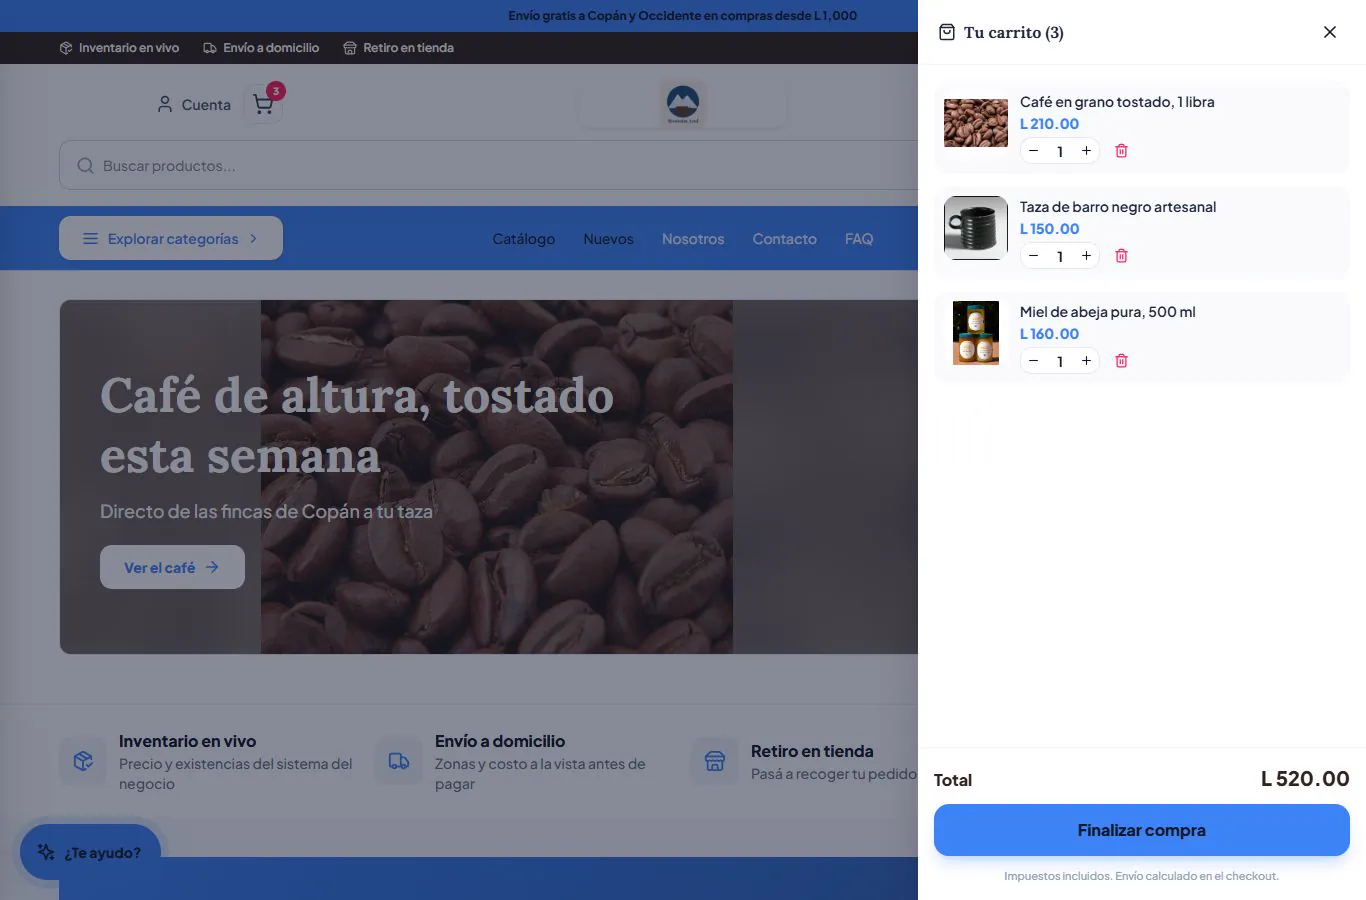Go to the Catálogo page
The width and height of the screenshot is (1366, 900).
tap(524, 239)
